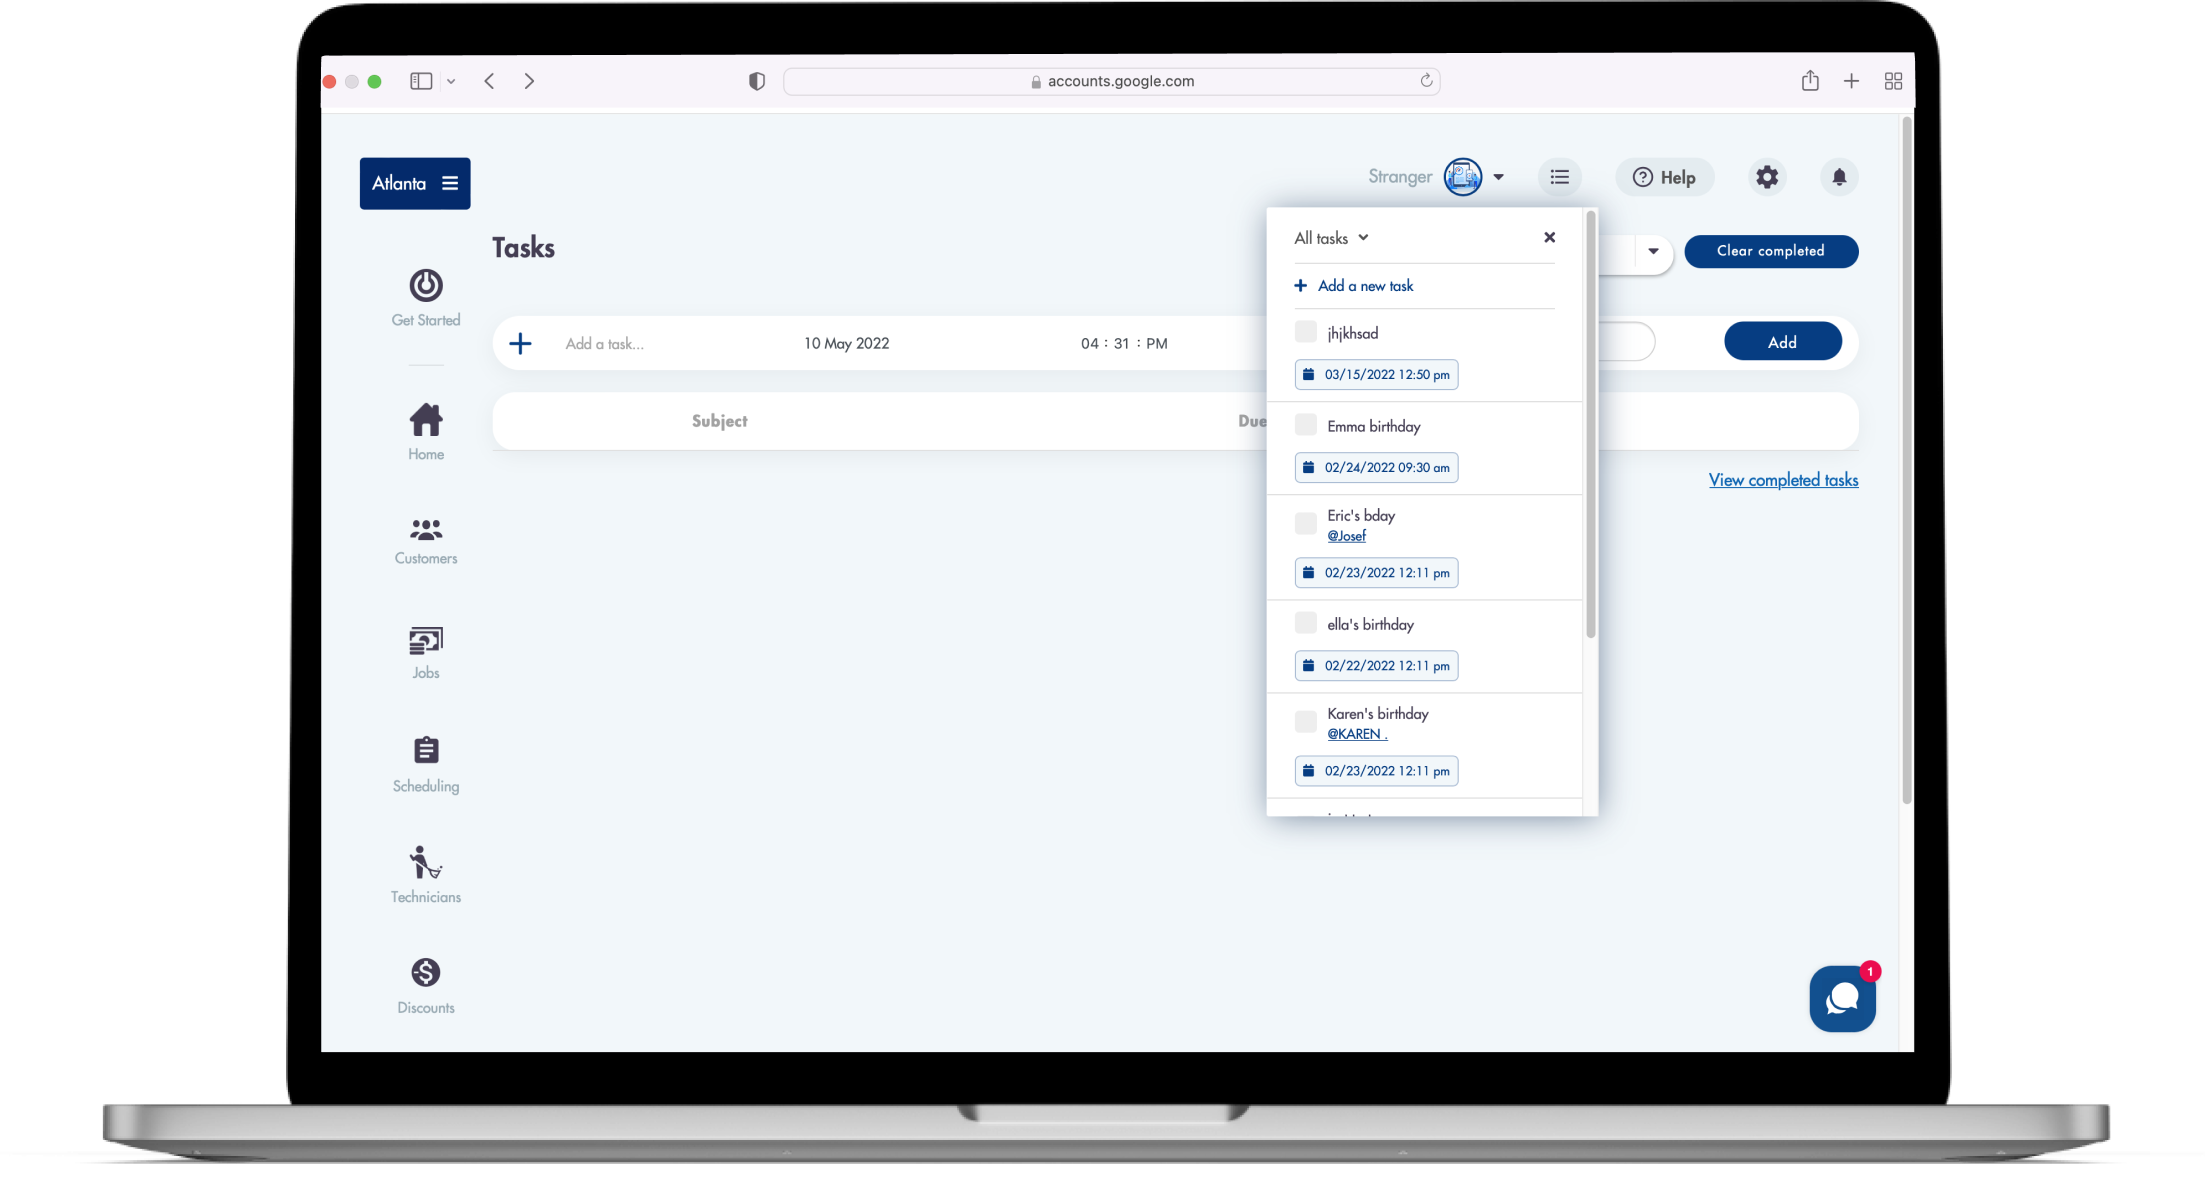
Task: Mark Emma birthday task as done
Action: pos(1305,425)
